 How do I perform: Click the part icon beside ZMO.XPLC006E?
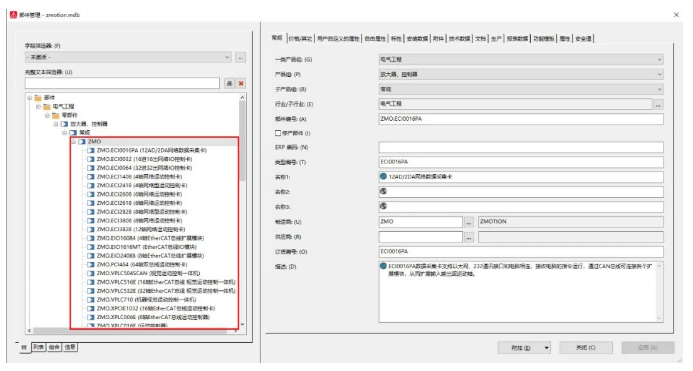(91, 317)
